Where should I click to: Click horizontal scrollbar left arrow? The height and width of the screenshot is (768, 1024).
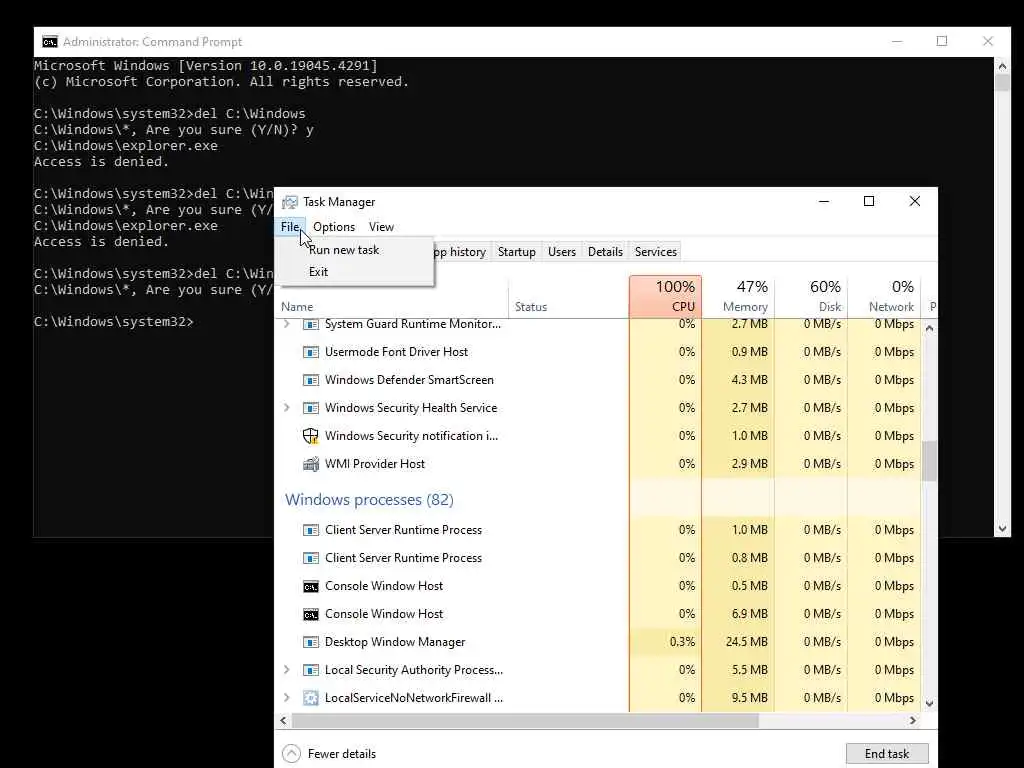coord(283,720)
